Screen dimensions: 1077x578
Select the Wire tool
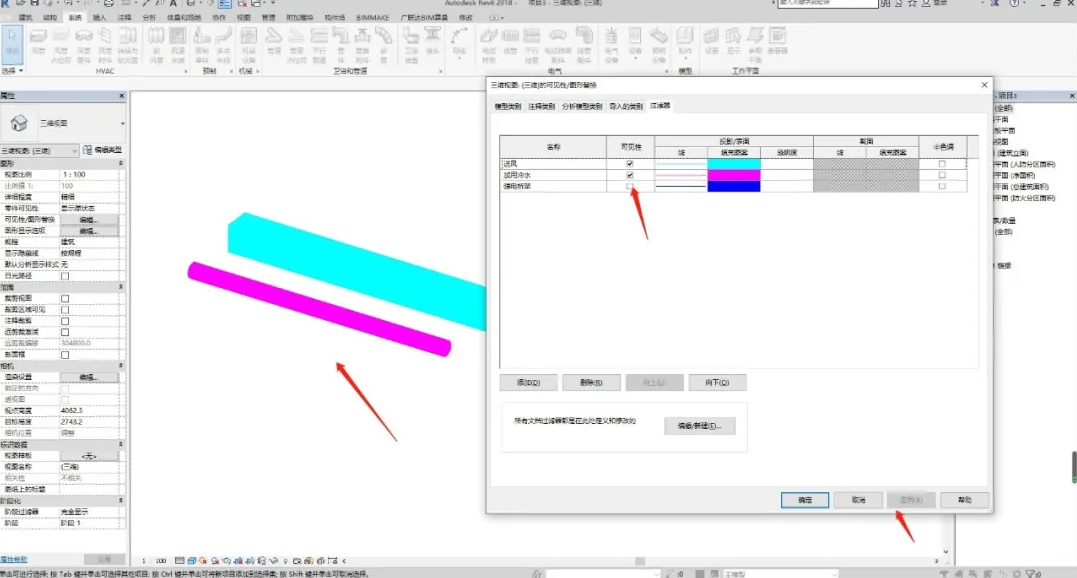point(460,43)
